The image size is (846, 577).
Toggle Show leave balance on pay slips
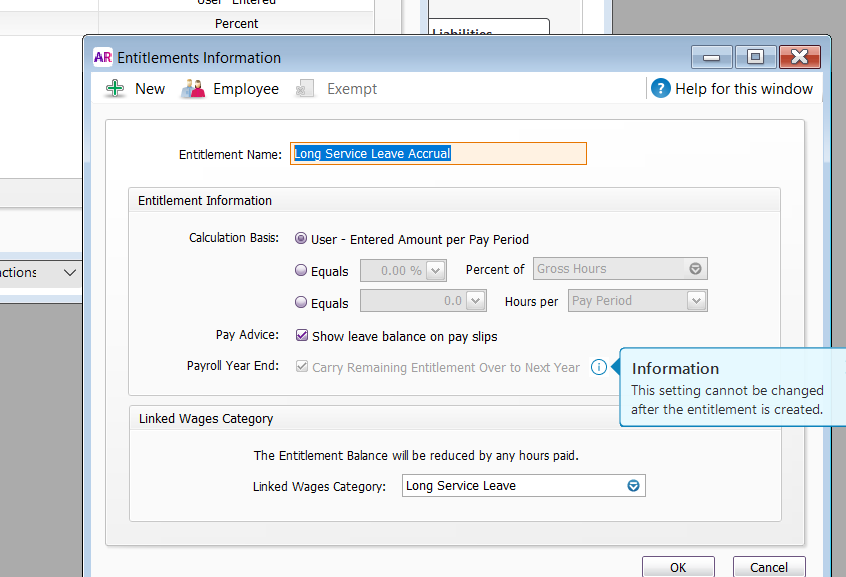(x=301, y=336)
